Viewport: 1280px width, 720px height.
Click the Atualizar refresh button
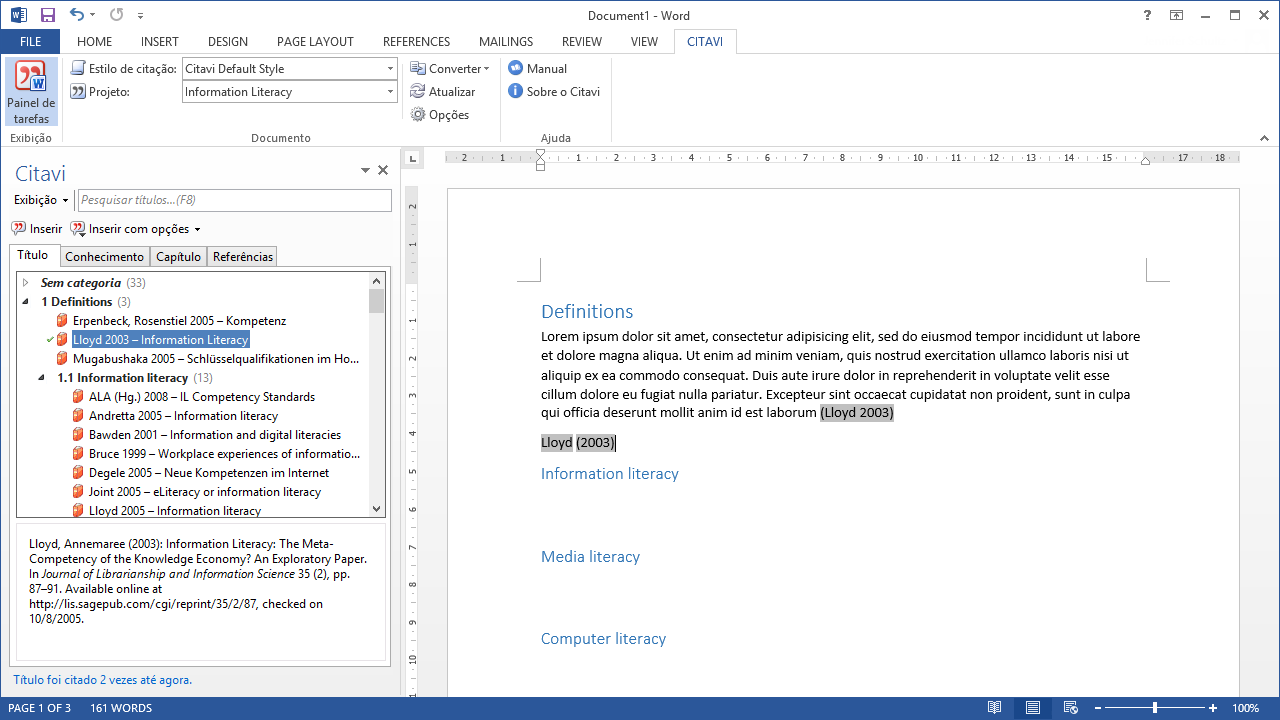pos(443,92)
